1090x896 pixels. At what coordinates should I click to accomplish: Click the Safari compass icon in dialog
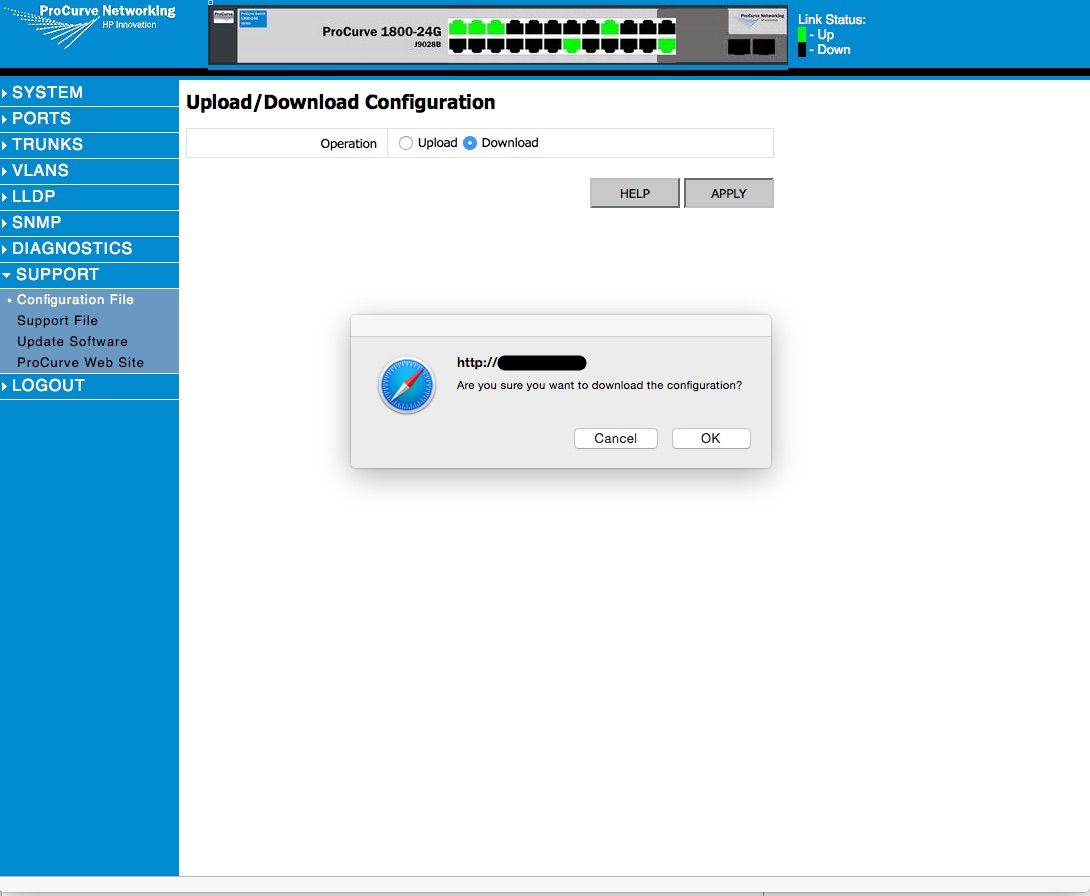tap(407, 385)
